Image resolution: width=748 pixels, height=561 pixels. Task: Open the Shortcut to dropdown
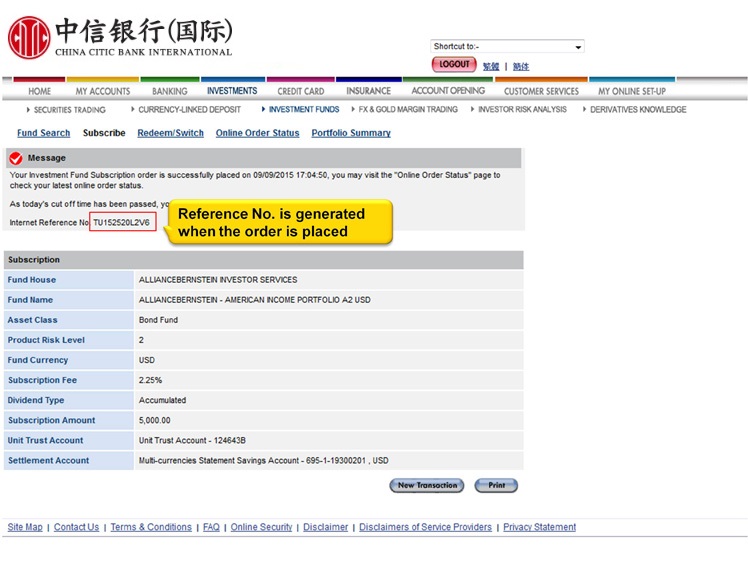507,46
